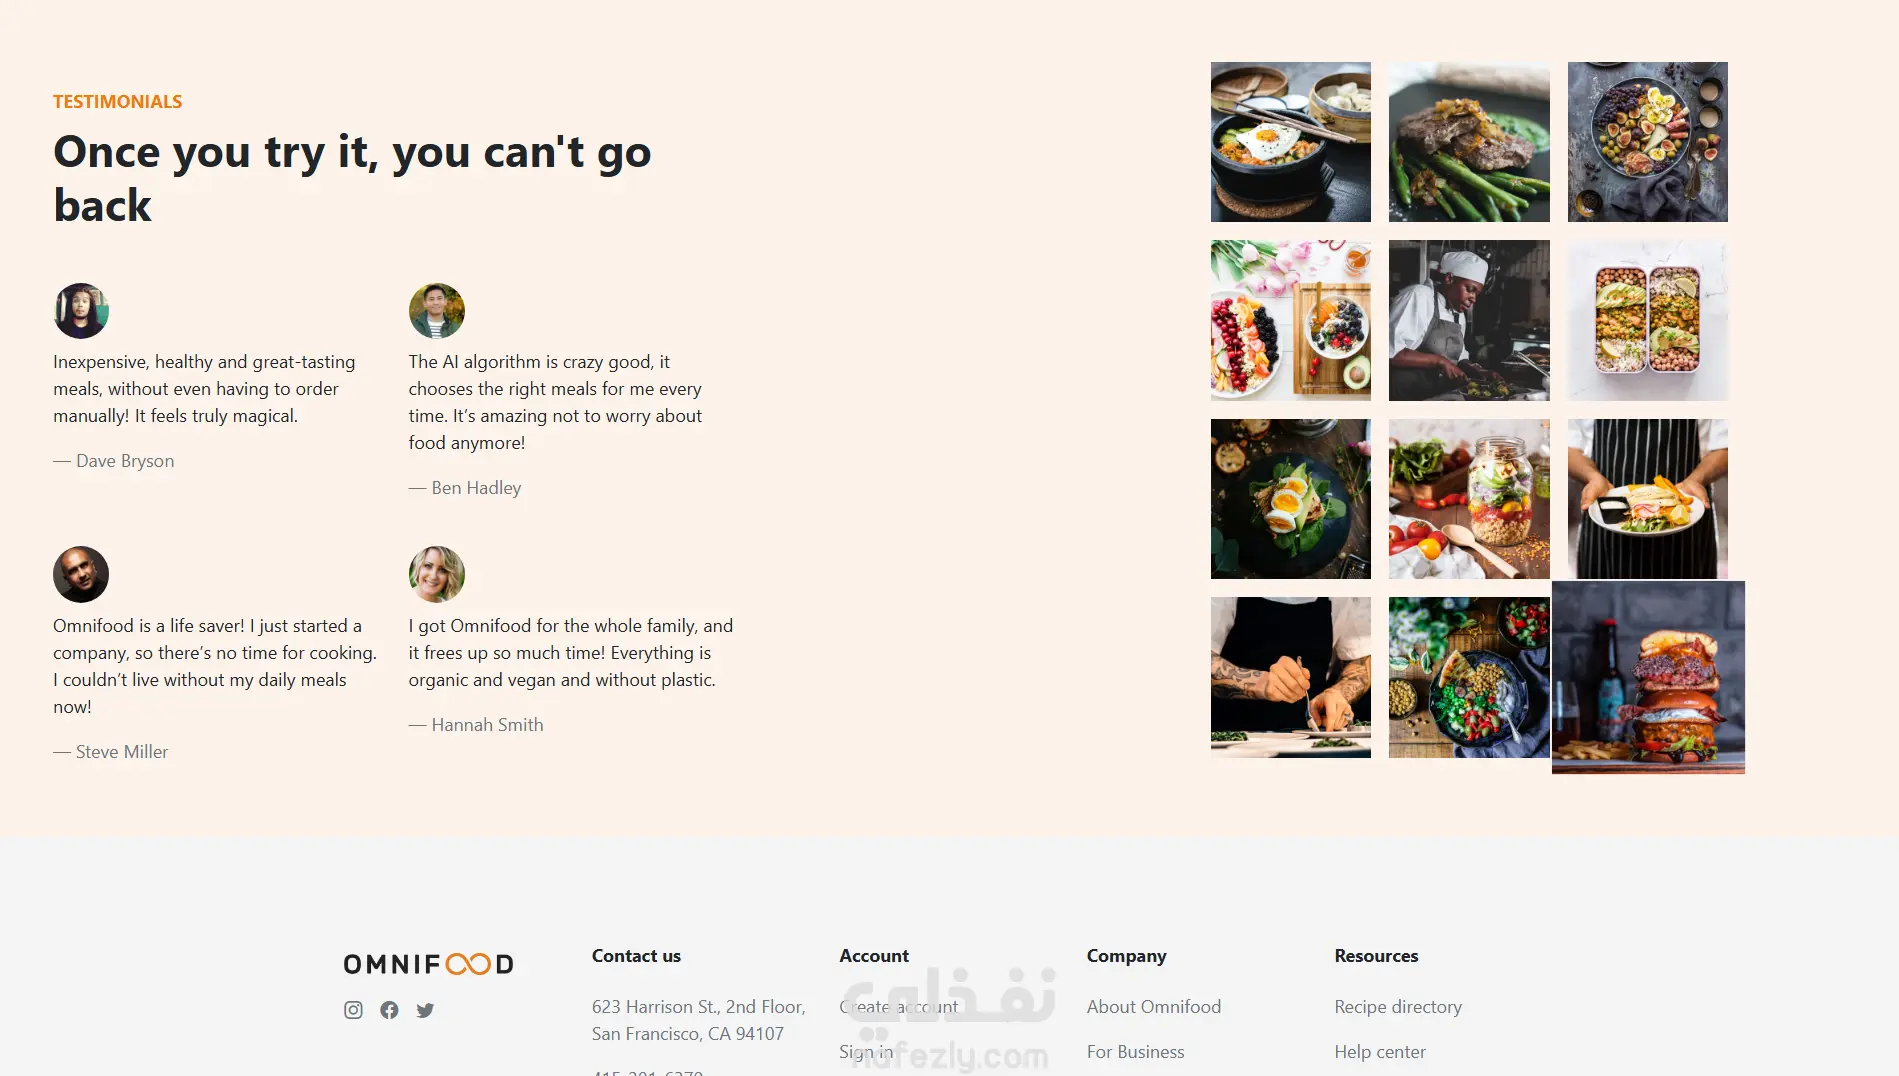The width and height of the screenshot is (1899, 1076).
Task: Click the Sign in link
Action: (x=866, y=1052)
